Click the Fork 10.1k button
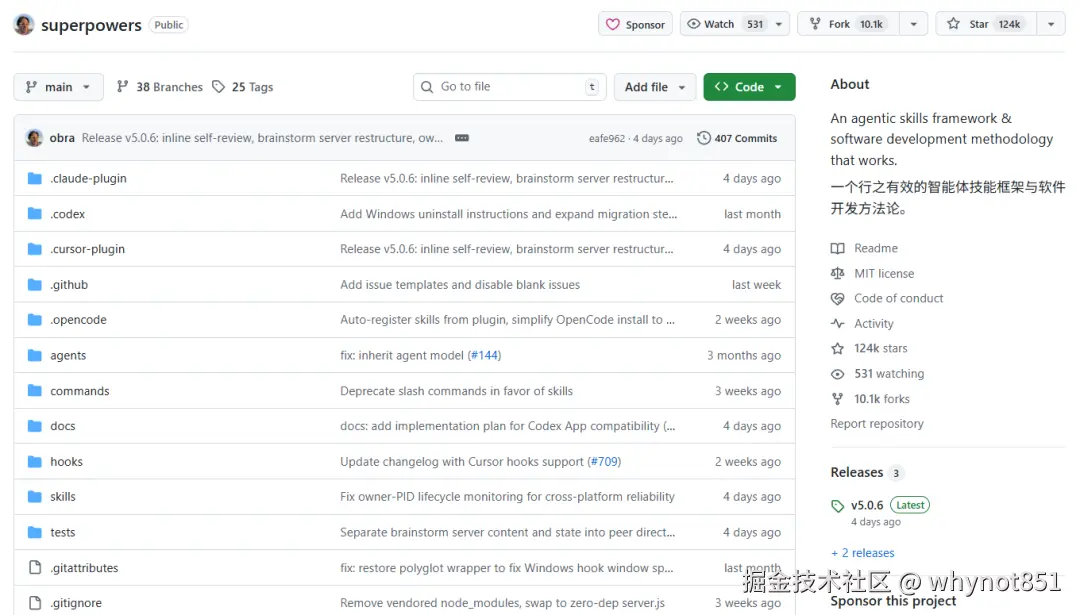 pyautogui.click(x=848, y=24)
